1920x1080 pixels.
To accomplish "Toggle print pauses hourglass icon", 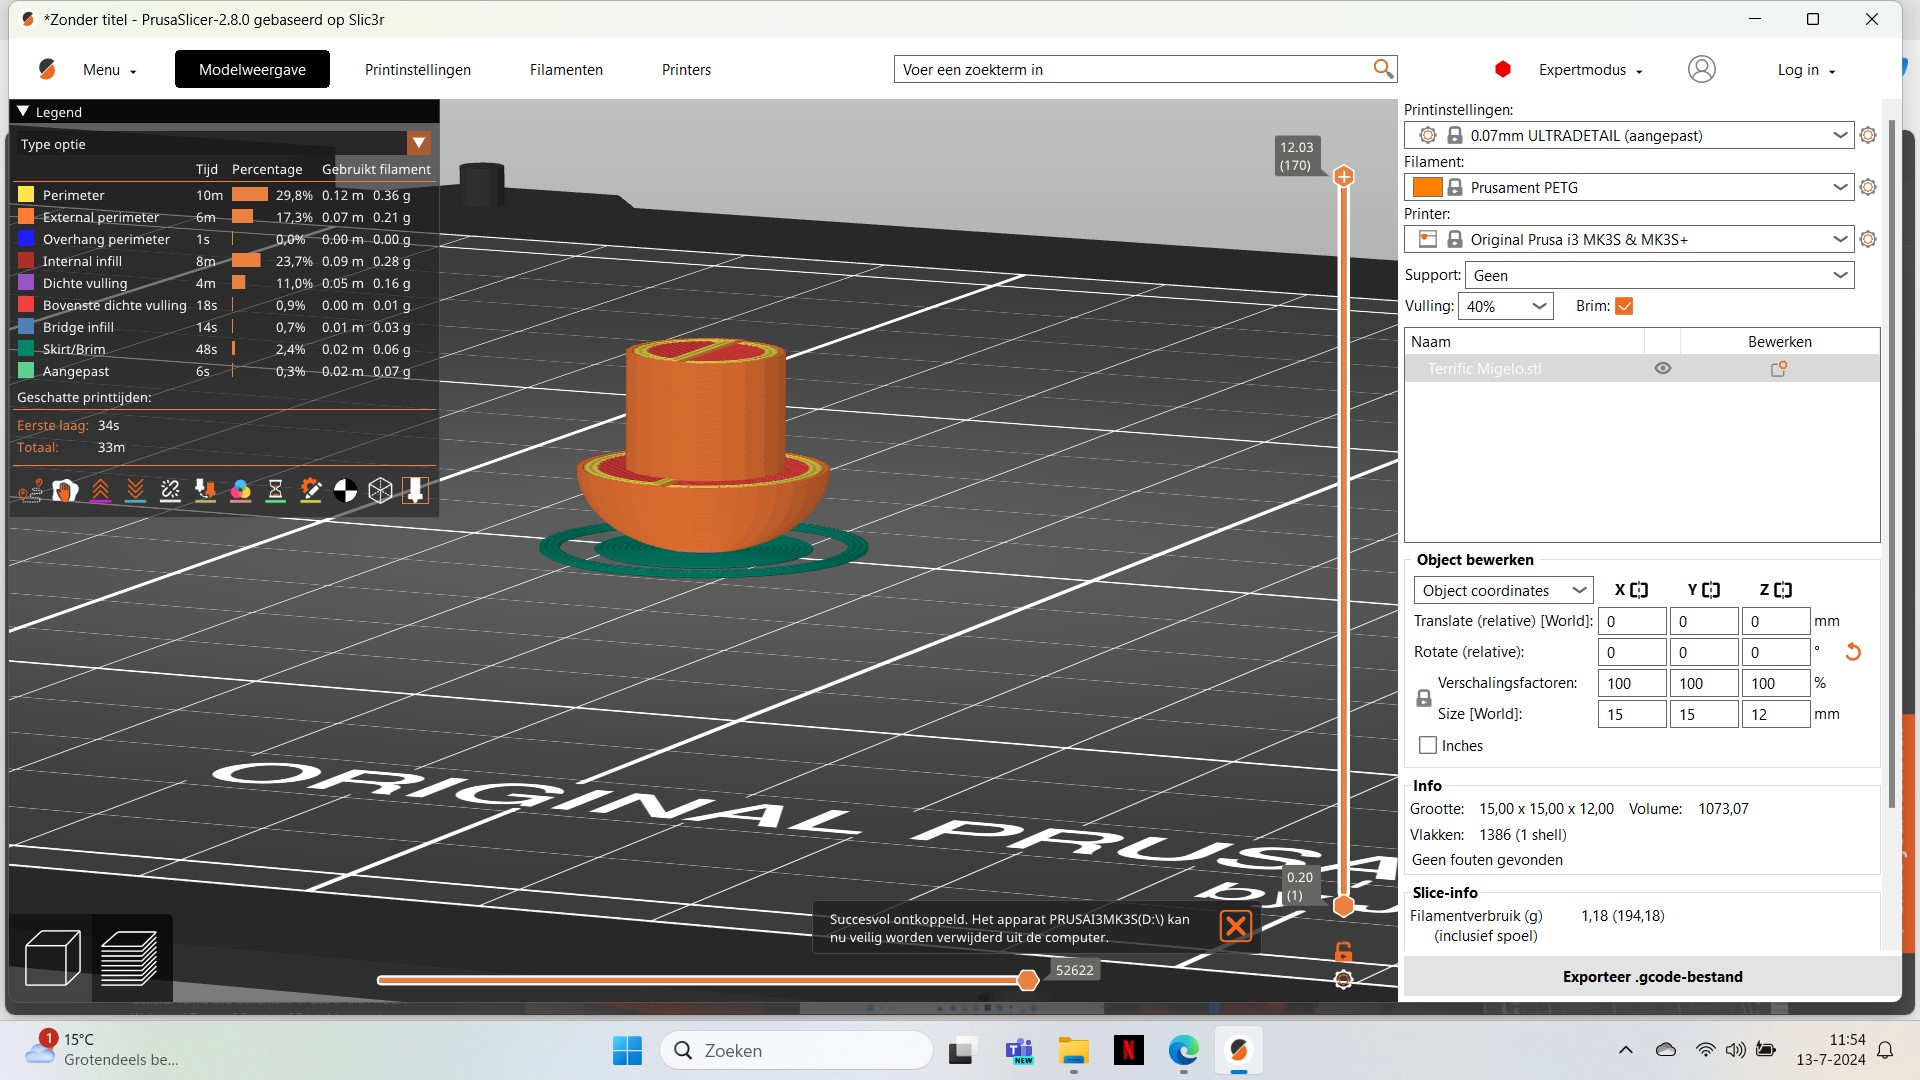I will click(275, 490).
